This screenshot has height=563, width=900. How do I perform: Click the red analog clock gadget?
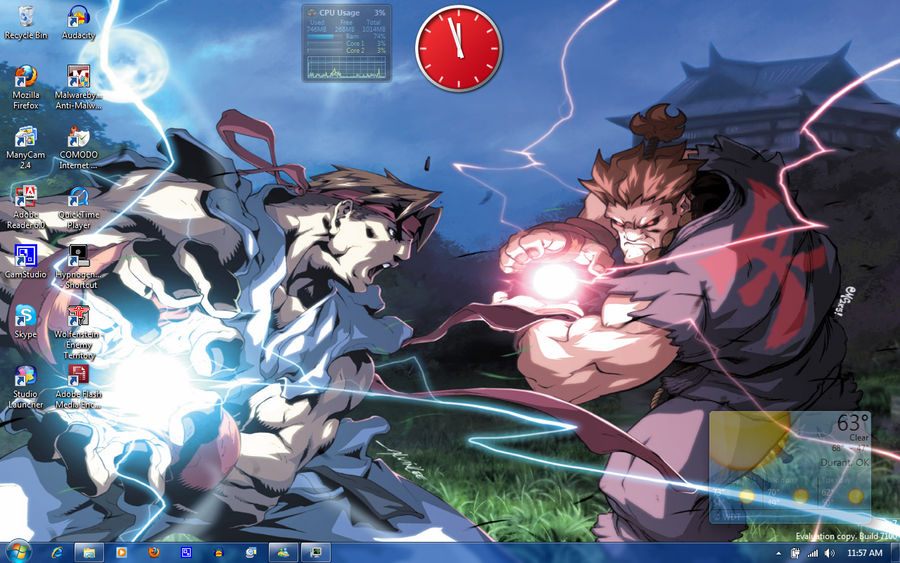[459, 48]
